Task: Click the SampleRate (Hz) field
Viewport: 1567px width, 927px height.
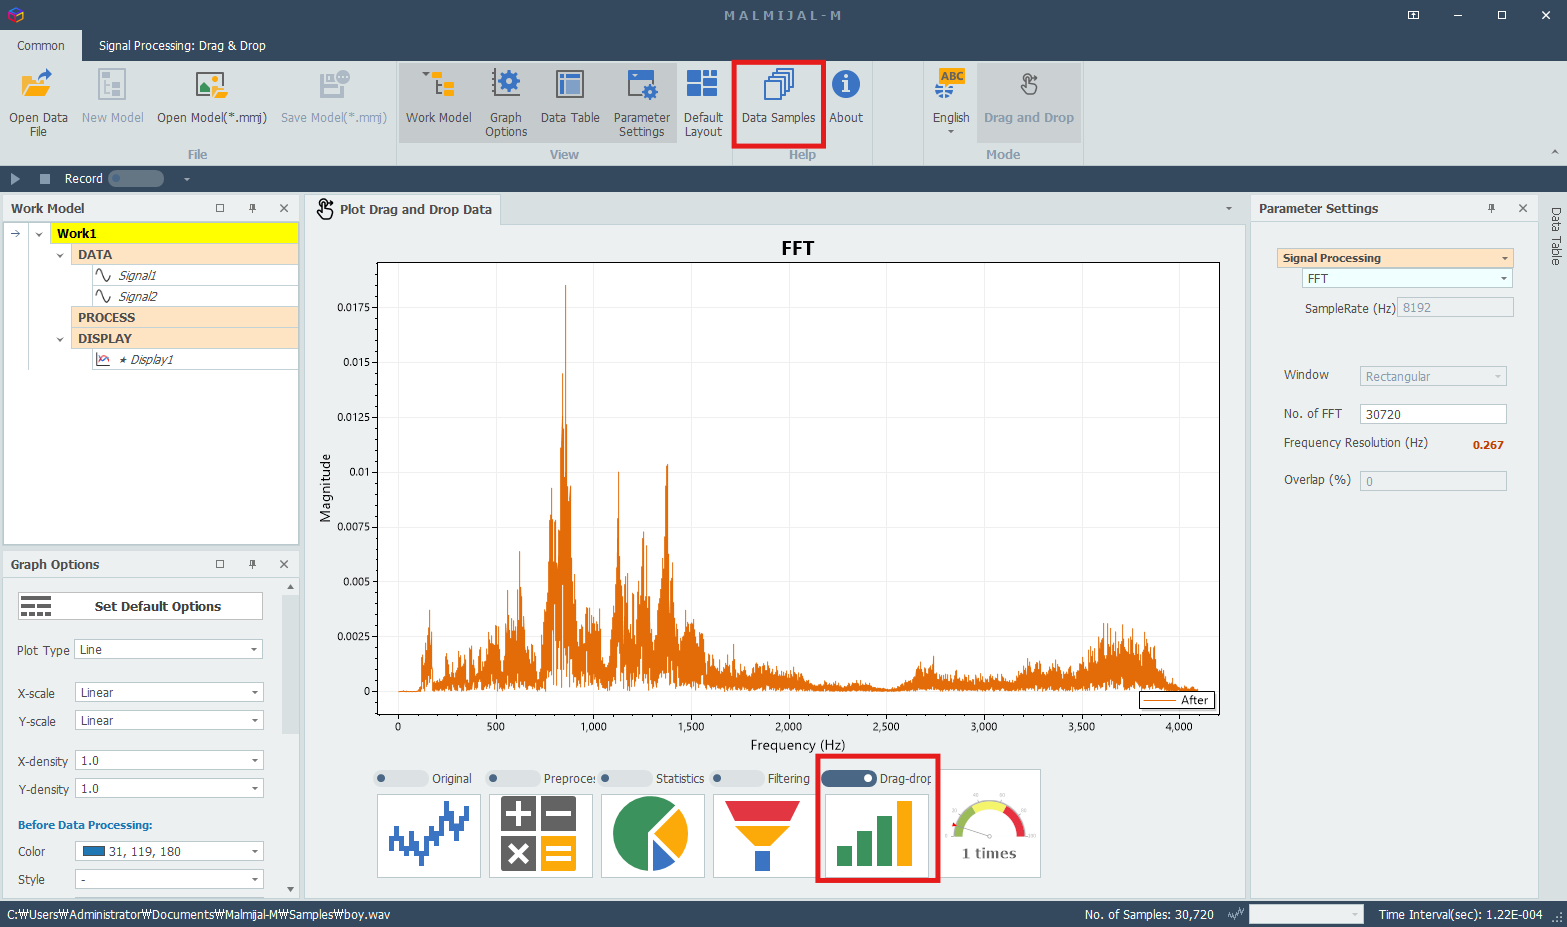Action: [1455, 308]
